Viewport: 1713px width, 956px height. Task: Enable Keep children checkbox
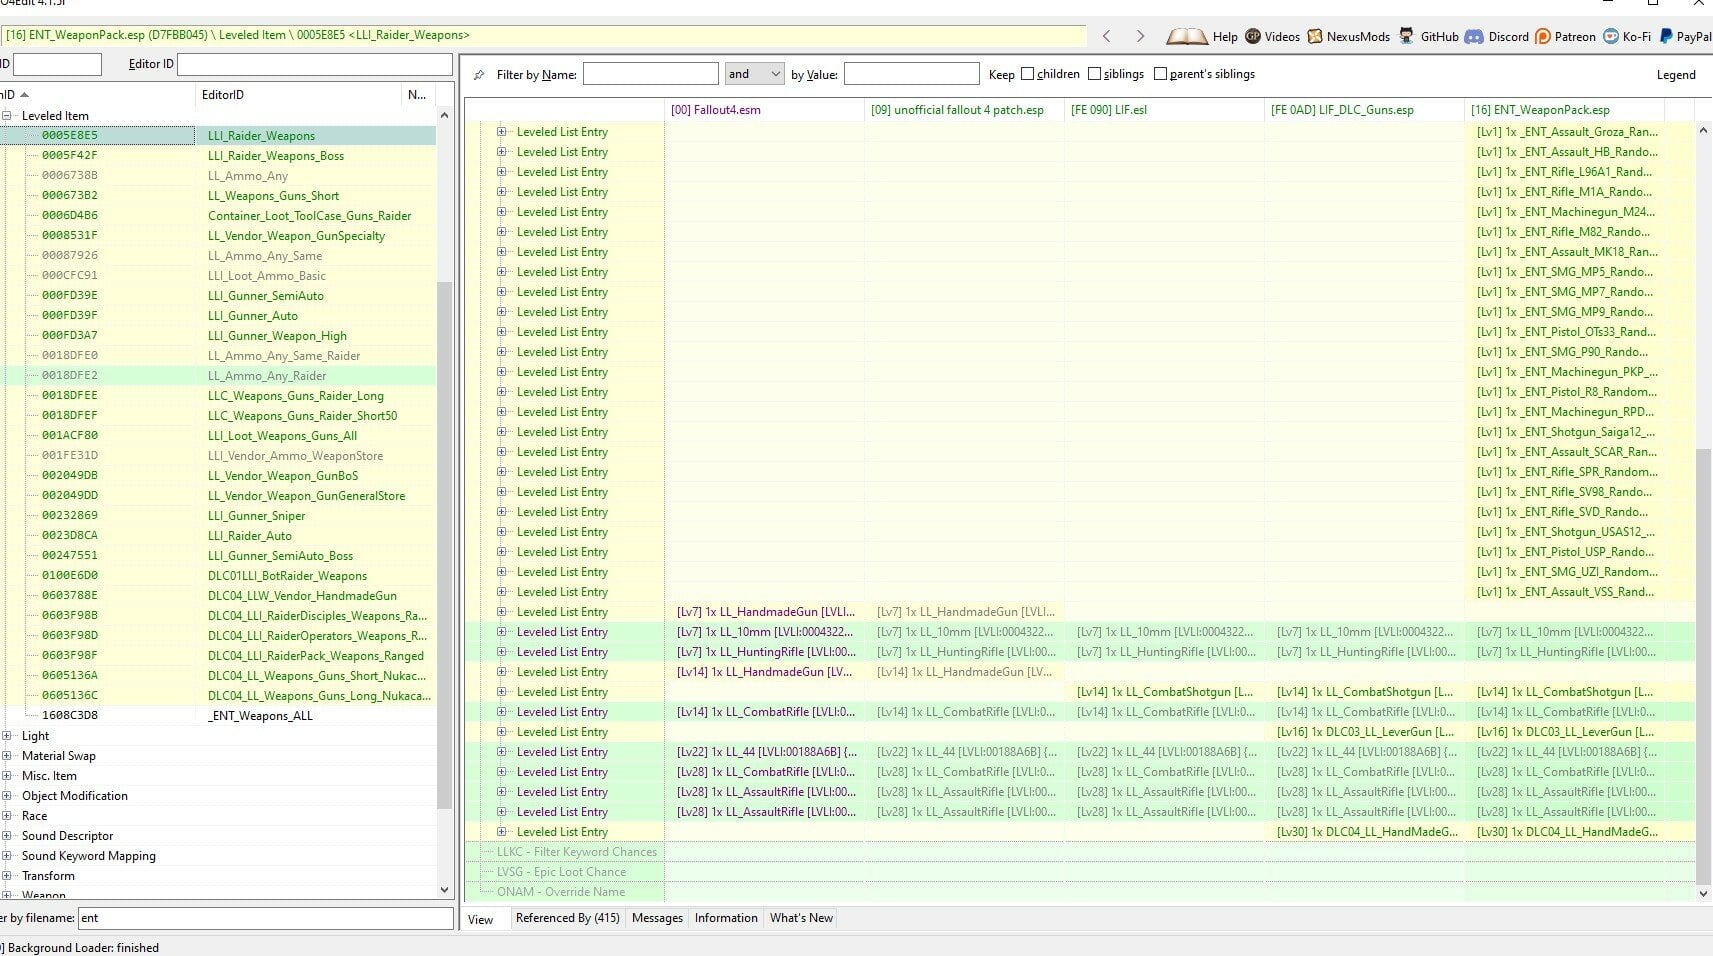[1027, 74]
